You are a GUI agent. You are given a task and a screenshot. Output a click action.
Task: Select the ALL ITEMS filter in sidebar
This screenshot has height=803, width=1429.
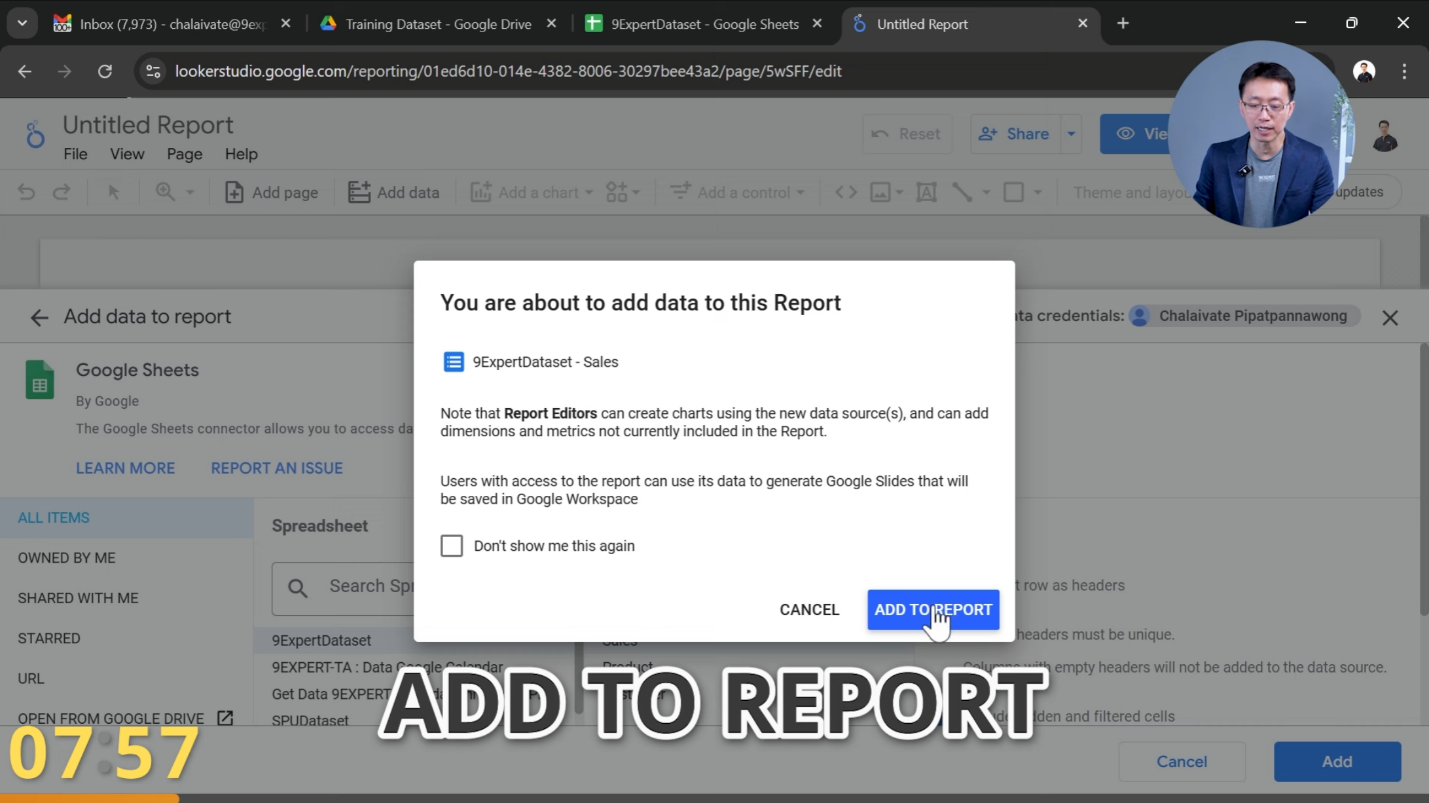click(x=54, y=517)
